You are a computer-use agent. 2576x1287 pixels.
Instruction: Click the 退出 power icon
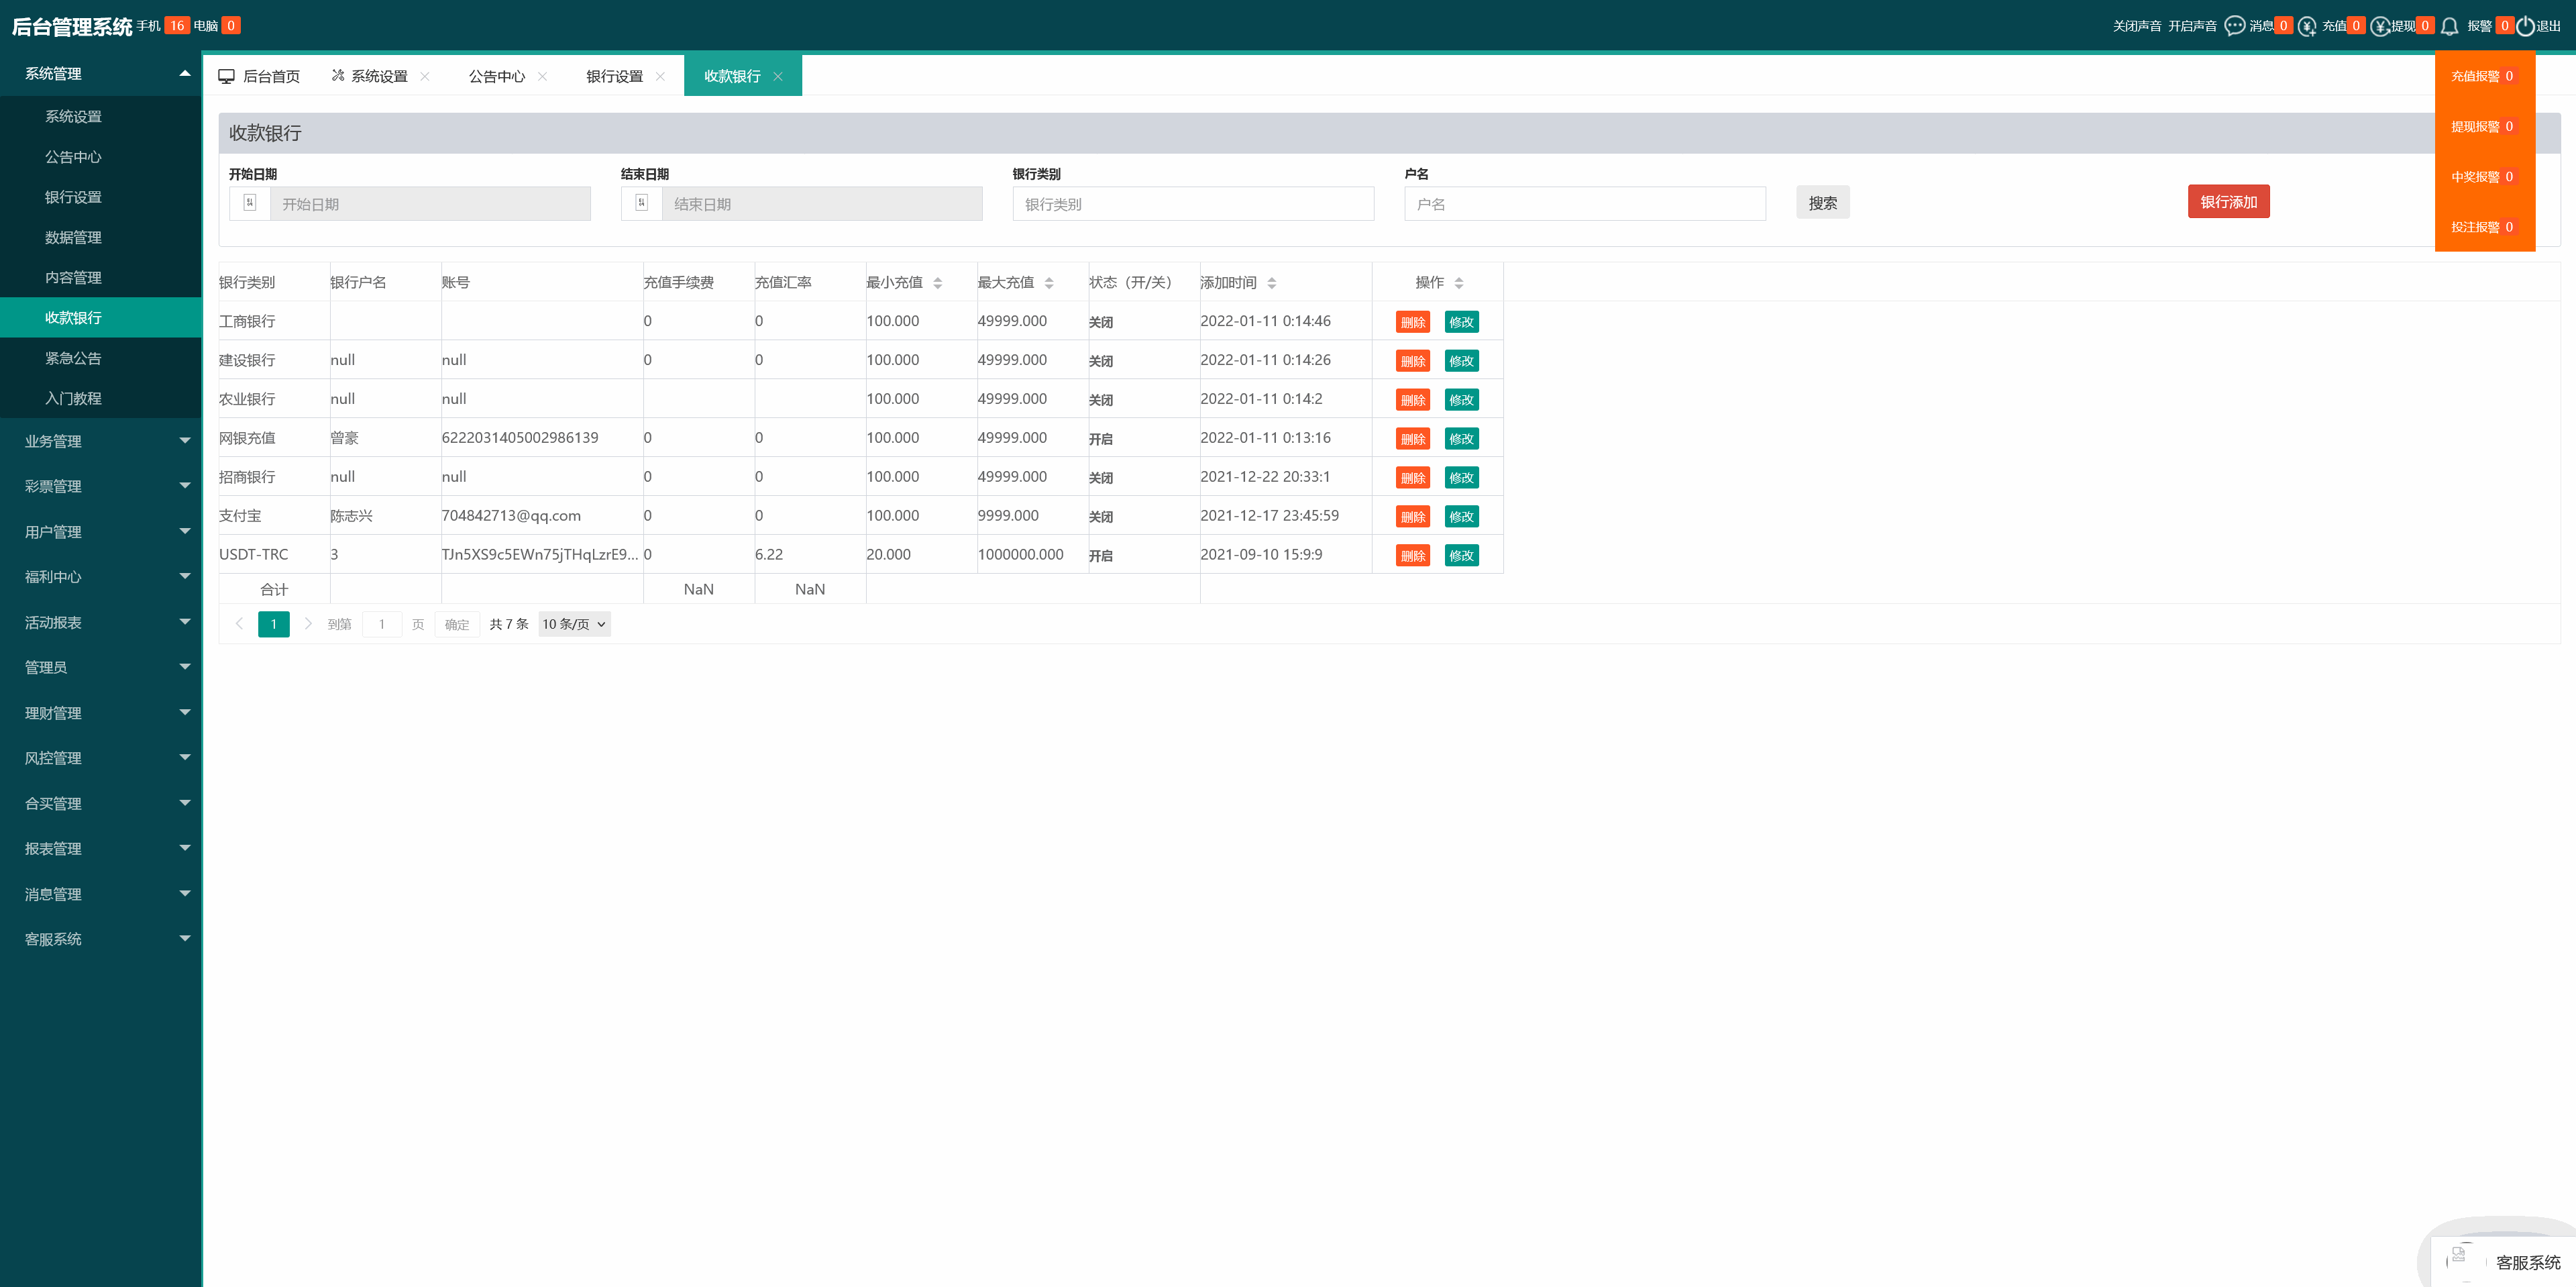click(2525, 26)
